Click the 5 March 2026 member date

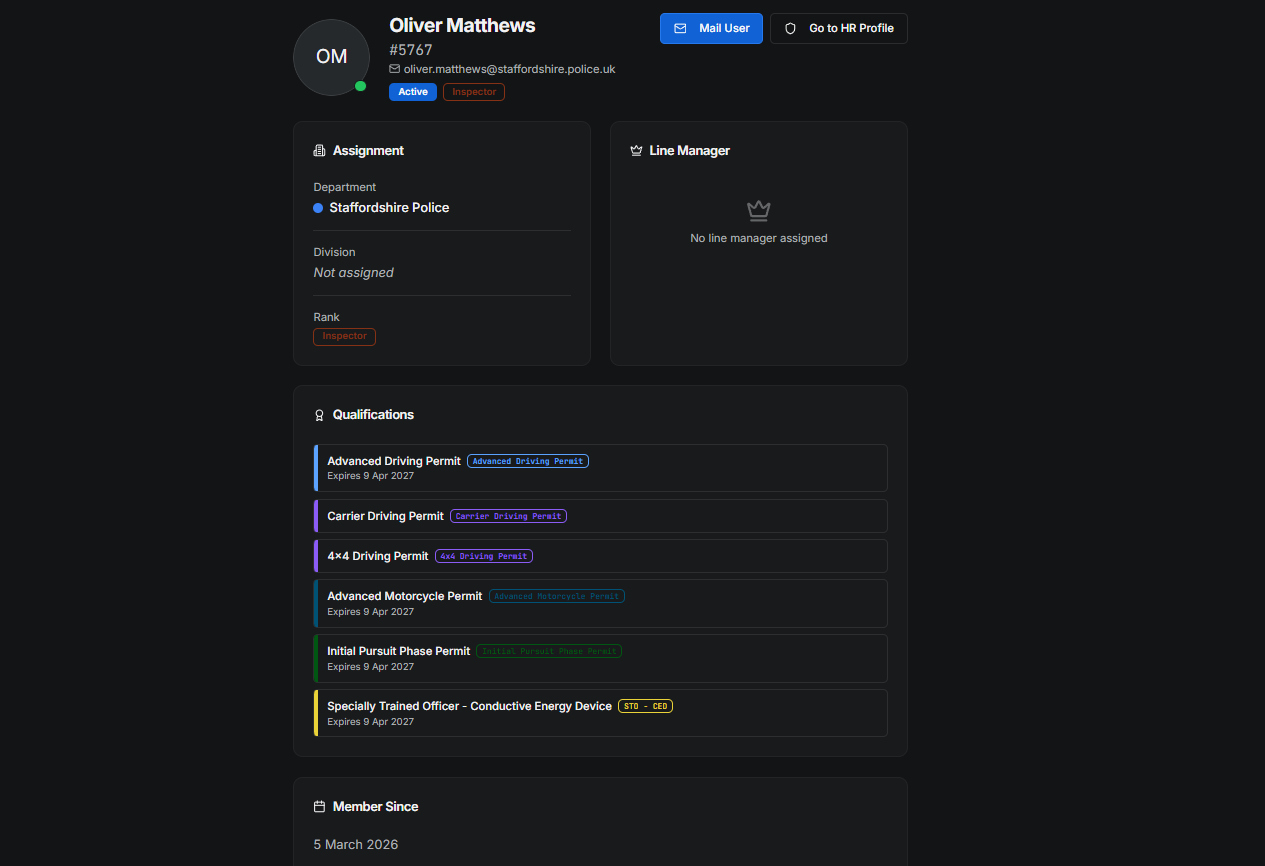coord(355,845)
